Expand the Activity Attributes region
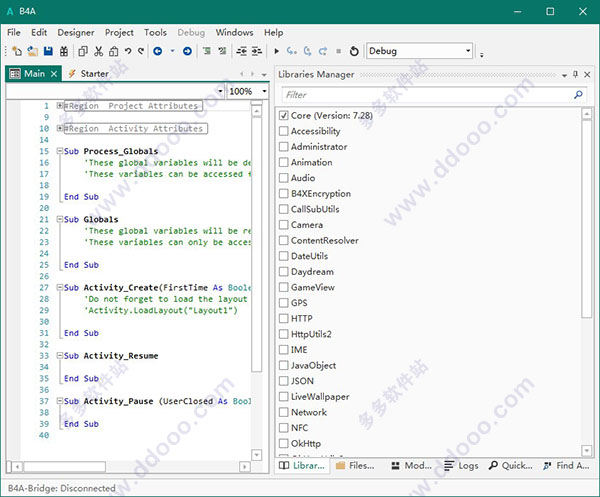 [x=60, y=128]
